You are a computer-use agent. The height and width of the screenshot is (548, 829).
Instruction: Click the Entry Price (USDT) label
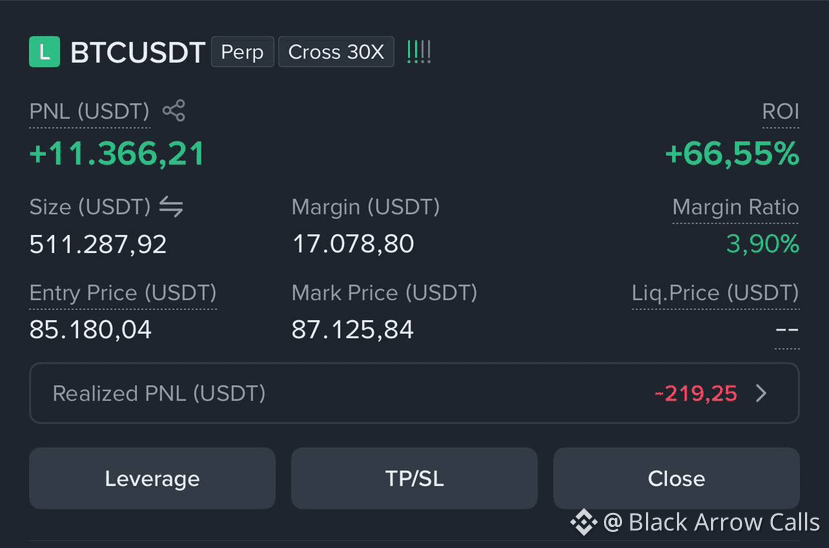pos(123,293)
